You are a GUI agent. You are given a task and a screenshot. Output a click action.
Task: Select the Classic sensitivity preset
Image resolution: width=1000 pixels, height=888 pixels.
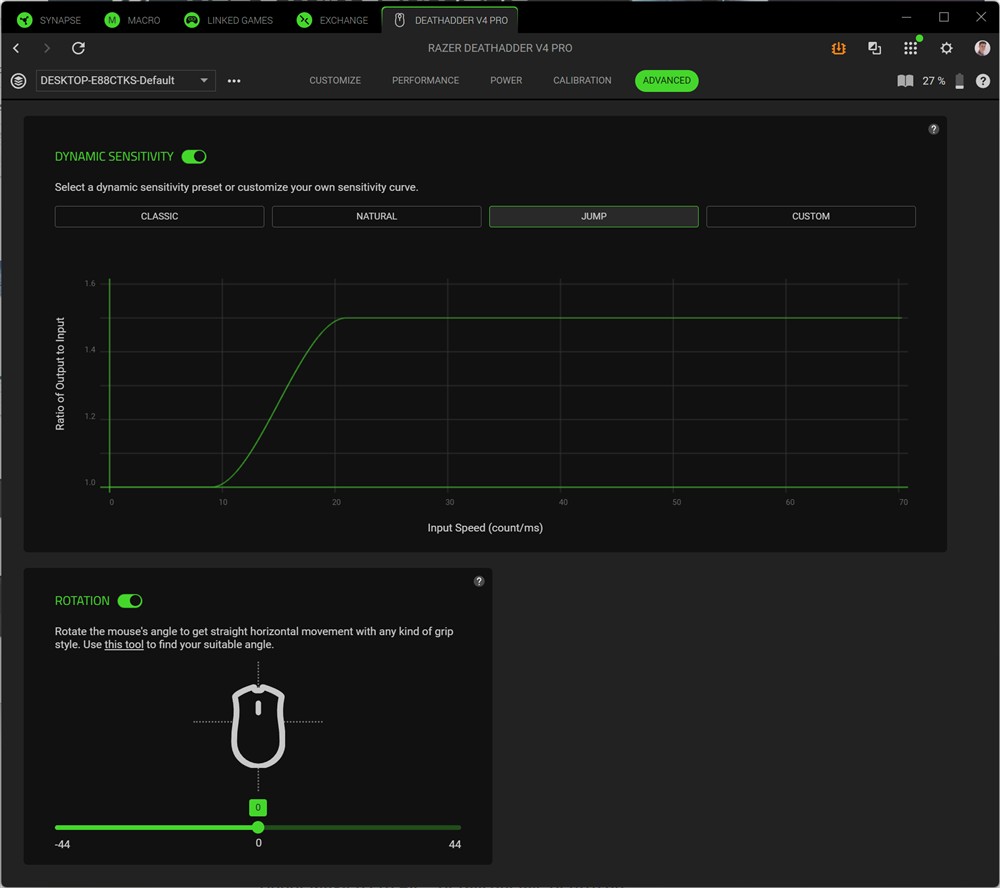(159, 216)
